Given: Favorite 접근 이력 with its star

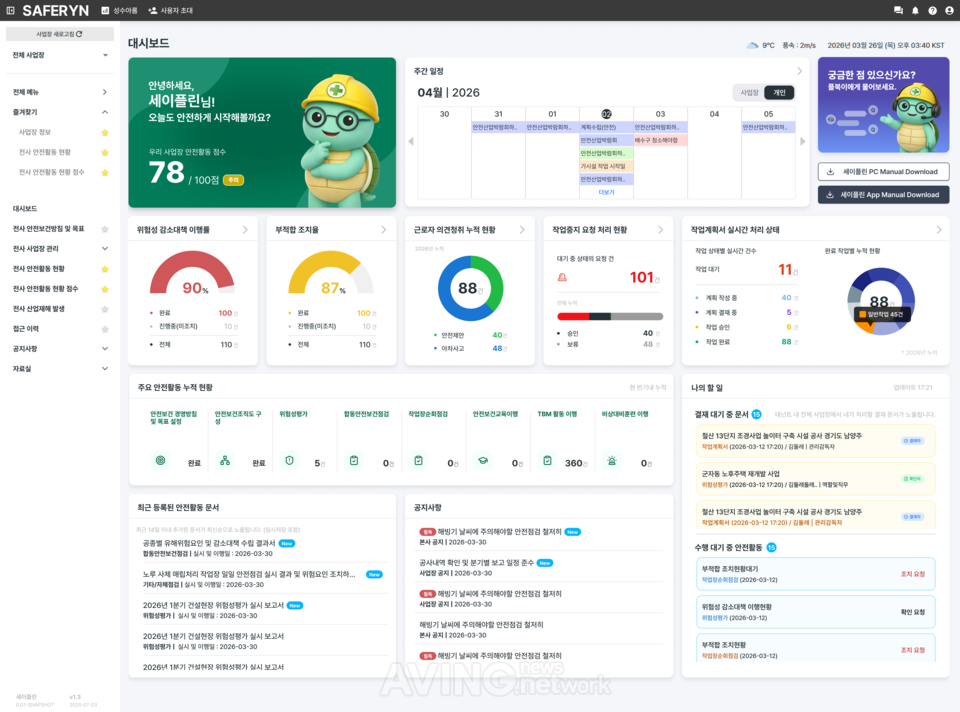Looking at the screenshot, I should pyautogui.click(x=105, y=329).
